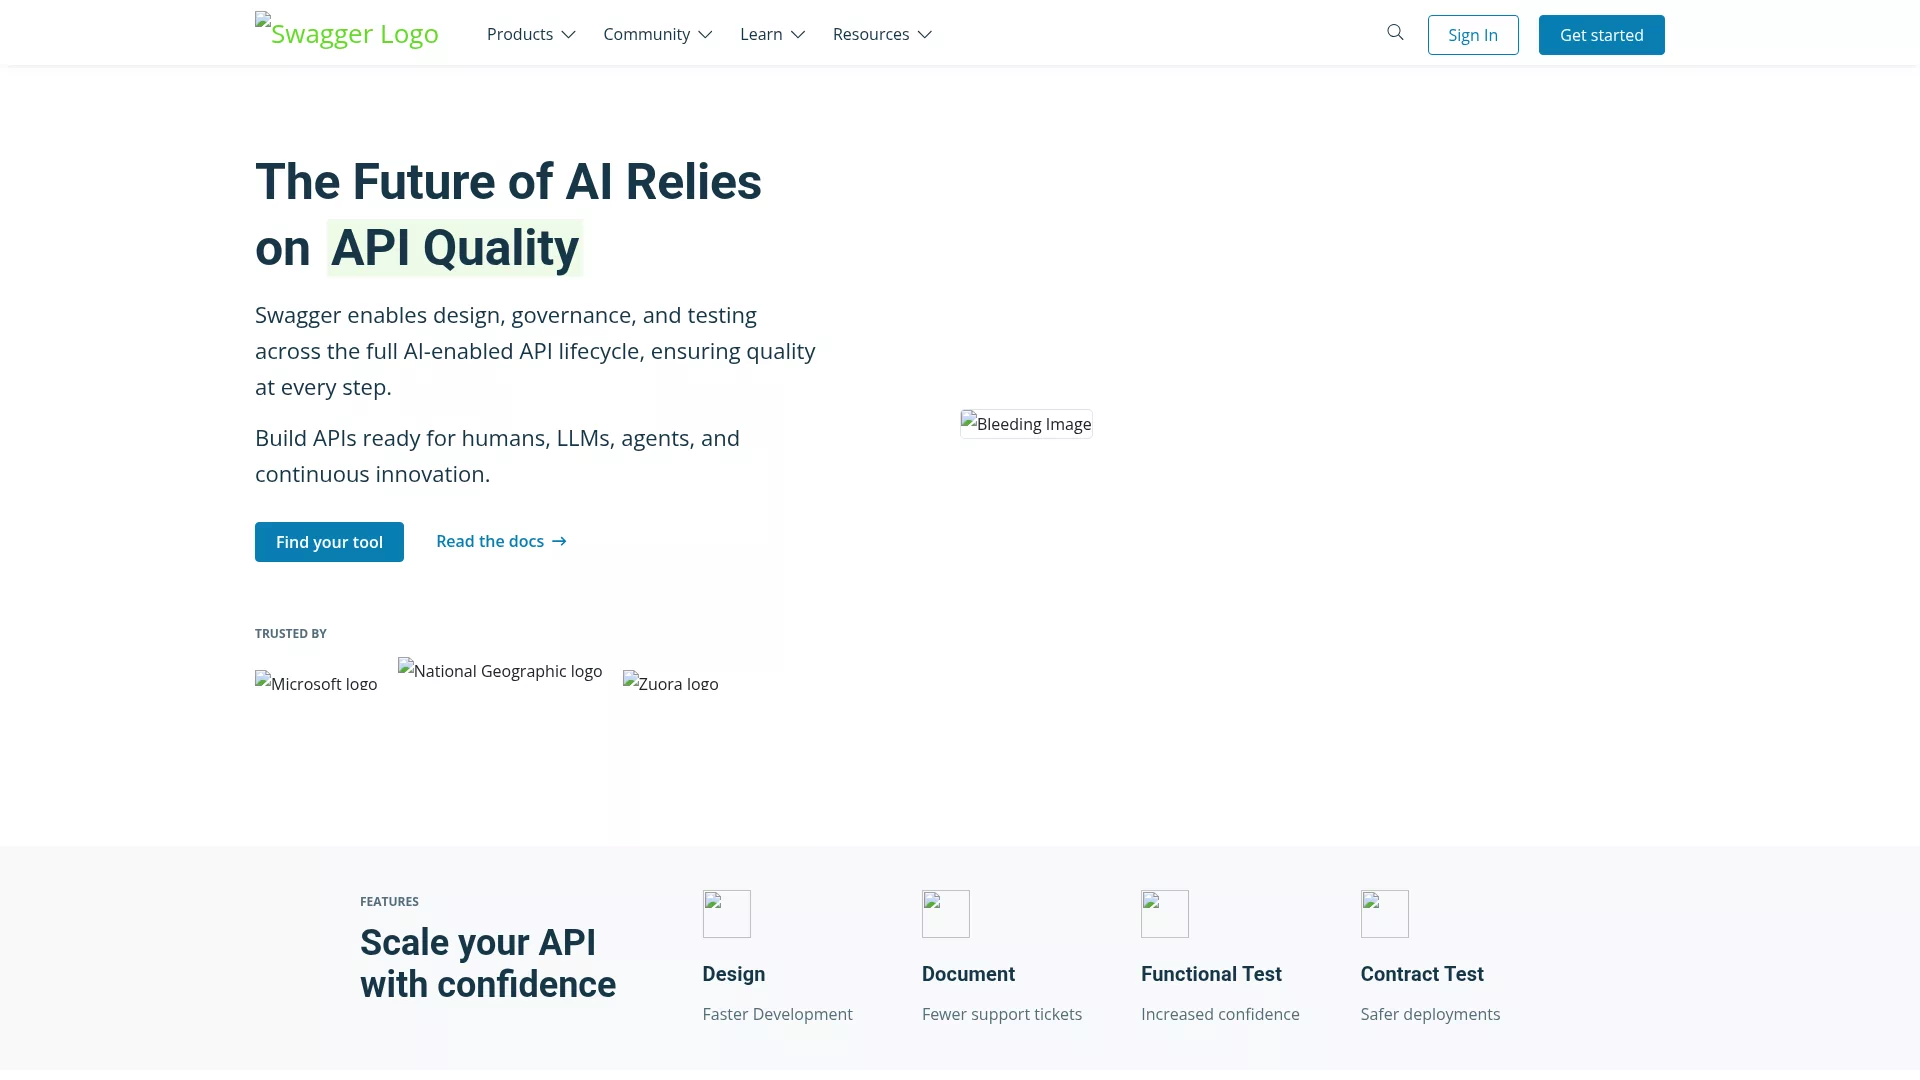Viewport: 1920px width, 1080px height.
Task: Click the Find your tool button
Action: pos(329,542)
